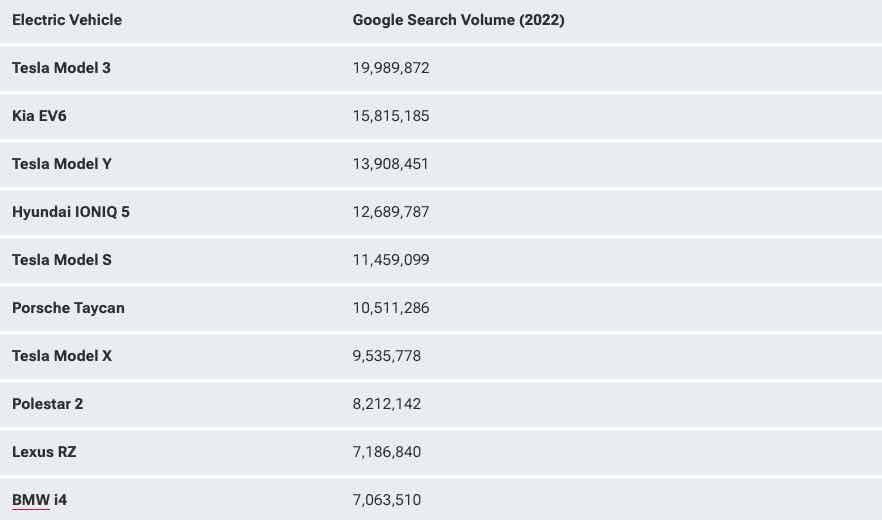Click the 12,689,787 search volume
Image resolution: width=882 pixels, height=520 pixels.
click(x=391, y=212)
